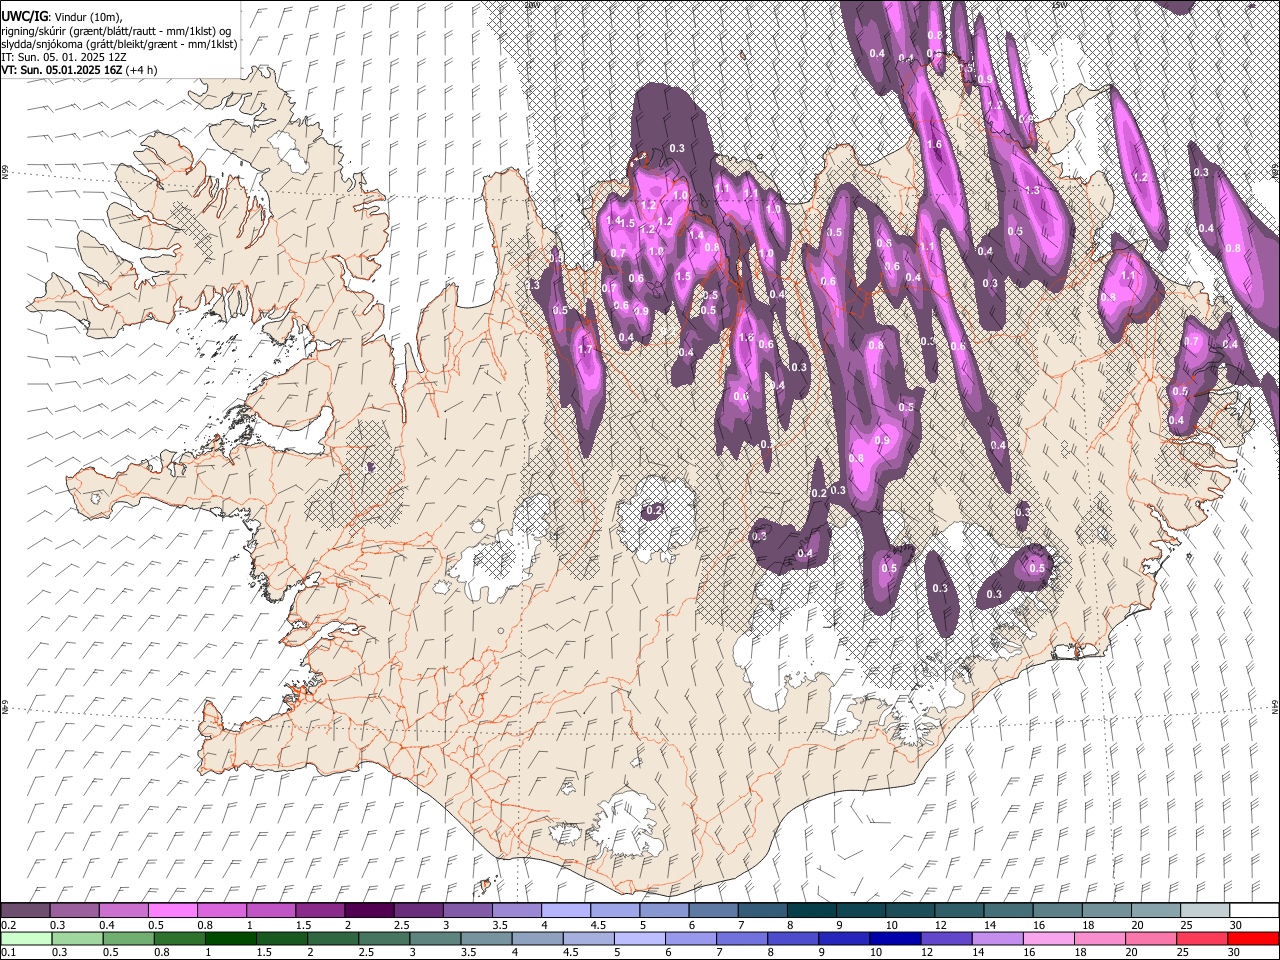
Task: Click the dark teal 8–9 swatch in upper legend row
Action: click(811, 910)
